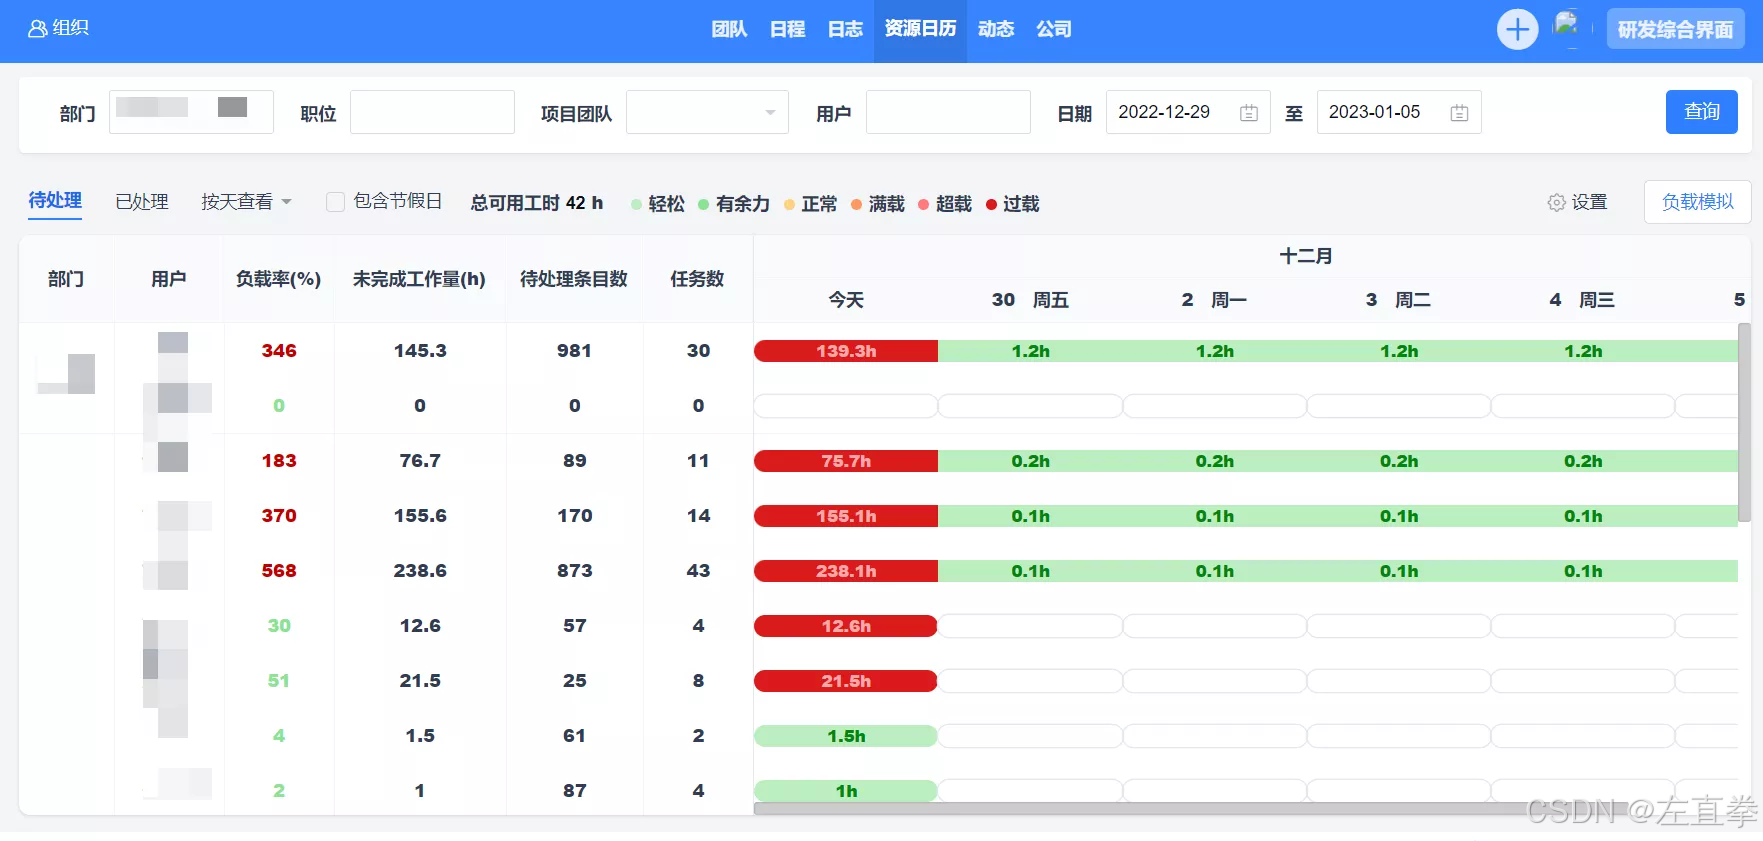Focus the 职位 input field

click(x=432, y=112)
